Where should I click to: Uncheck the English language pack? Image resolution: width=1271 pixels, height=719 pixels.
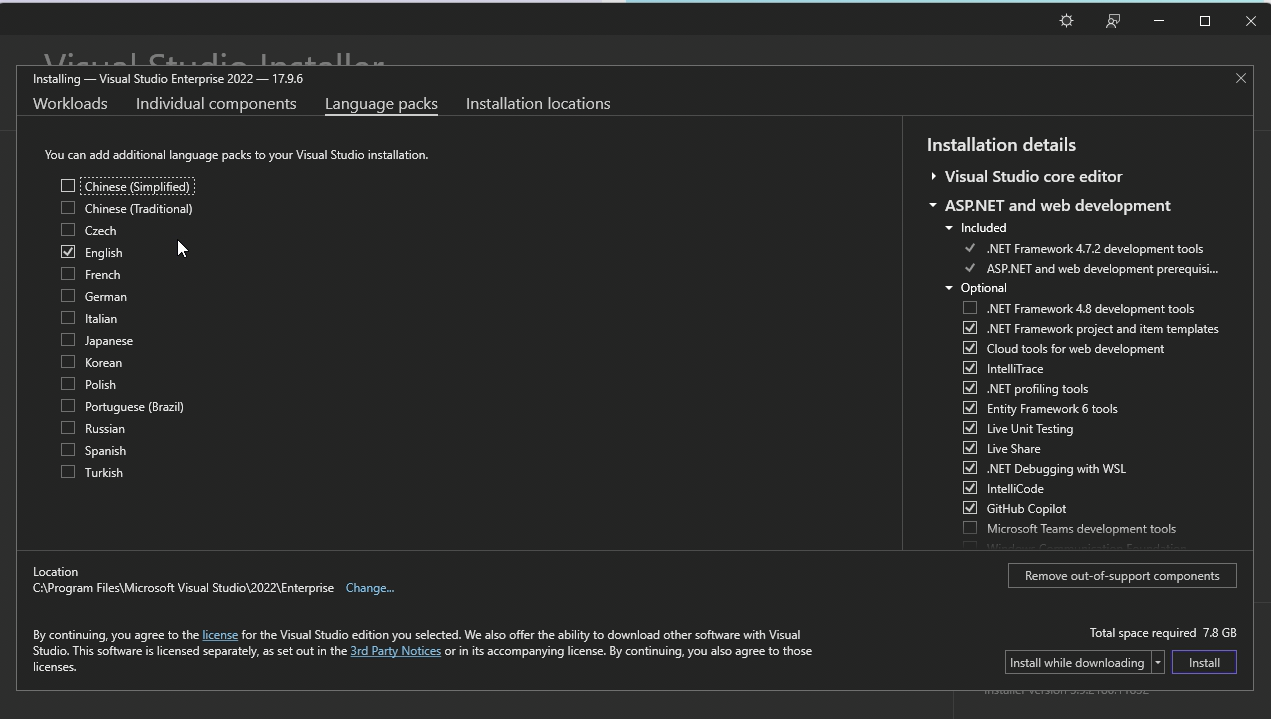pos(68,252)
